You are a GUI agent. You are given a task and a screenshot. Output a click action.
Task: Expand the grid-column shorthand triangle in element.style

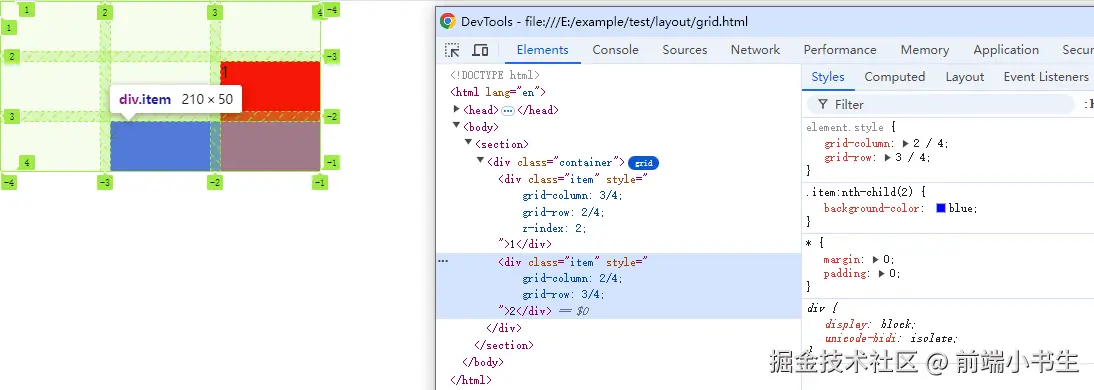click(x=906, y=144)
